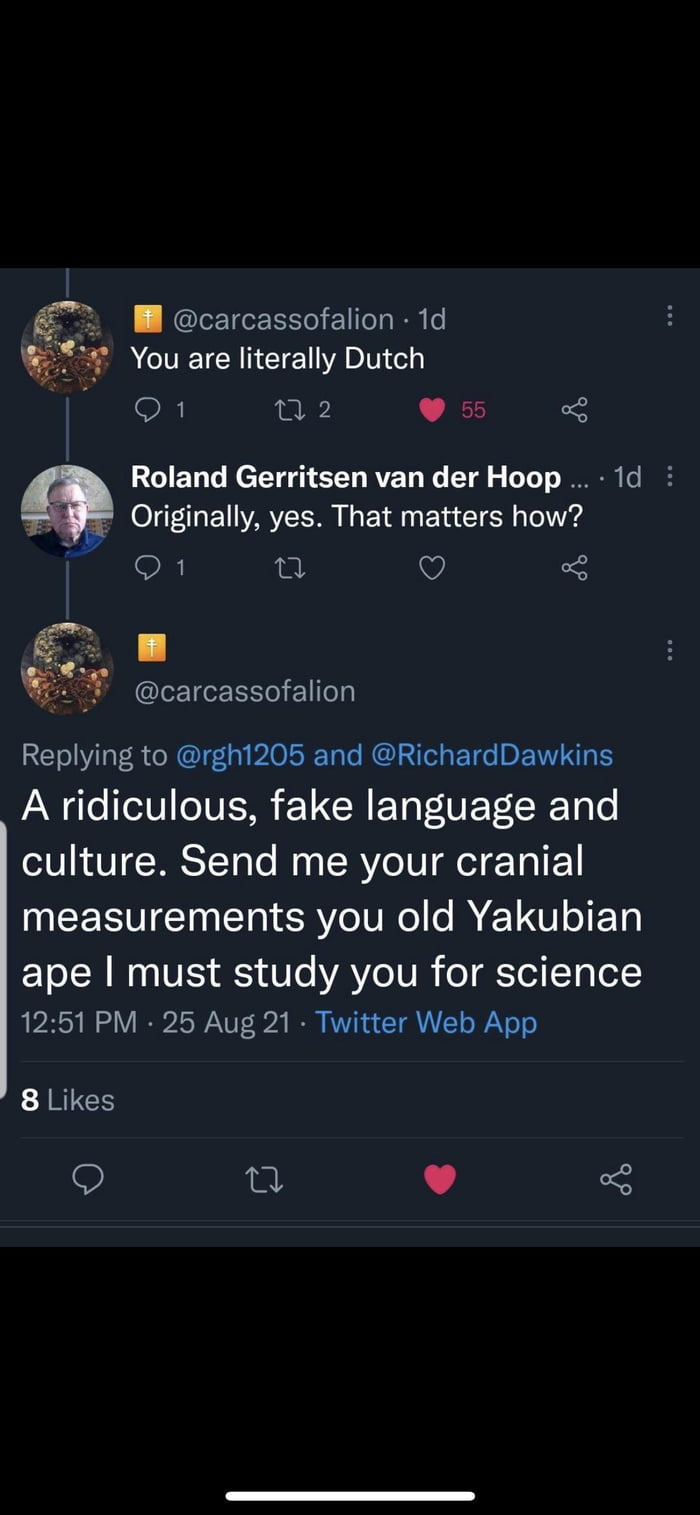
Task: Like Roland's "That matters how?" tweet
Action: (x=431, y=568)
